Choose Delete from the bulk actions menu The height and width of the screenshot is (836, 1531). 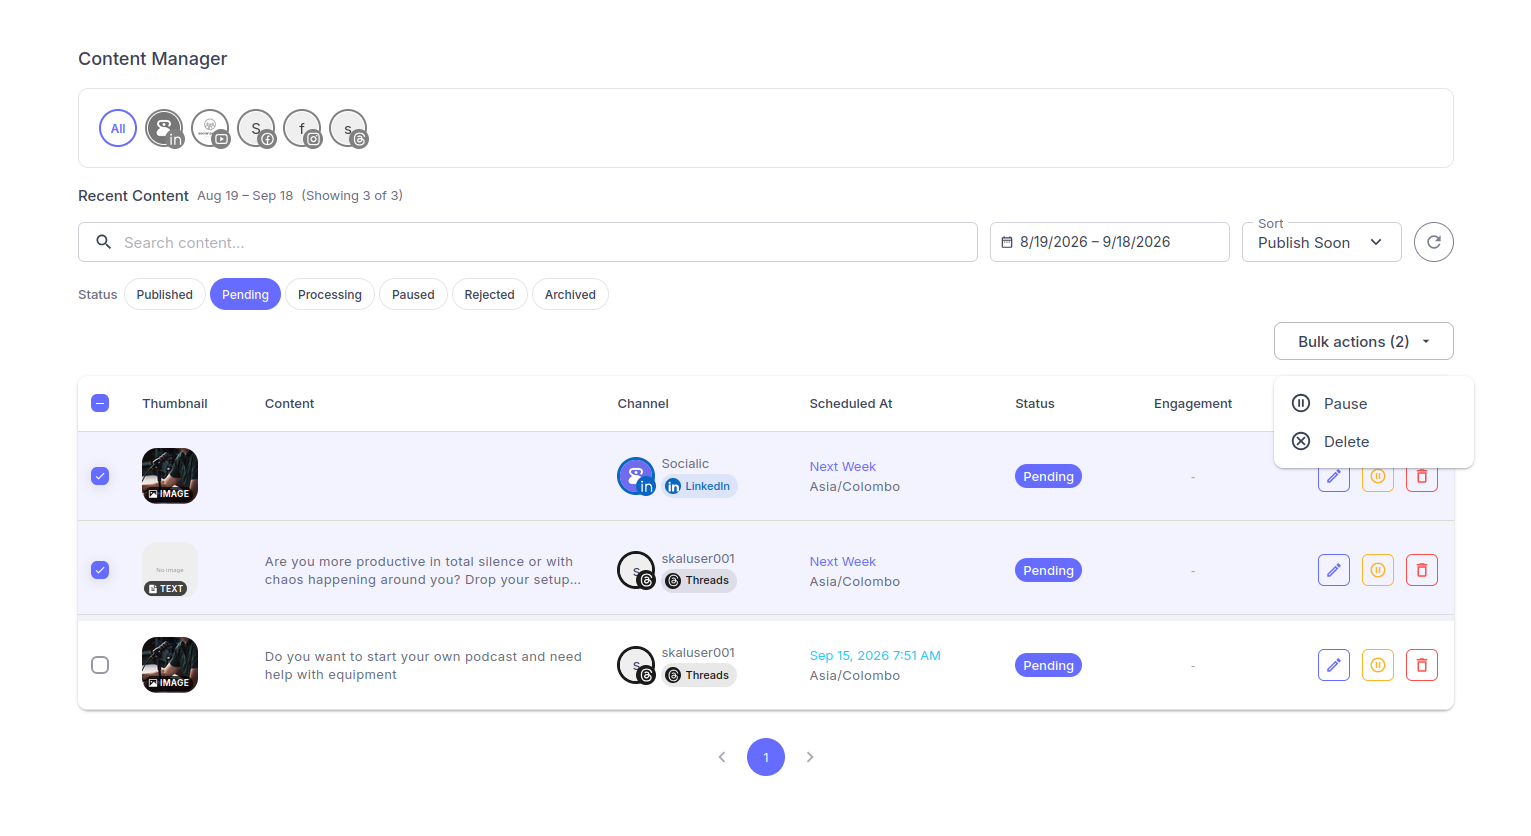1373,441
